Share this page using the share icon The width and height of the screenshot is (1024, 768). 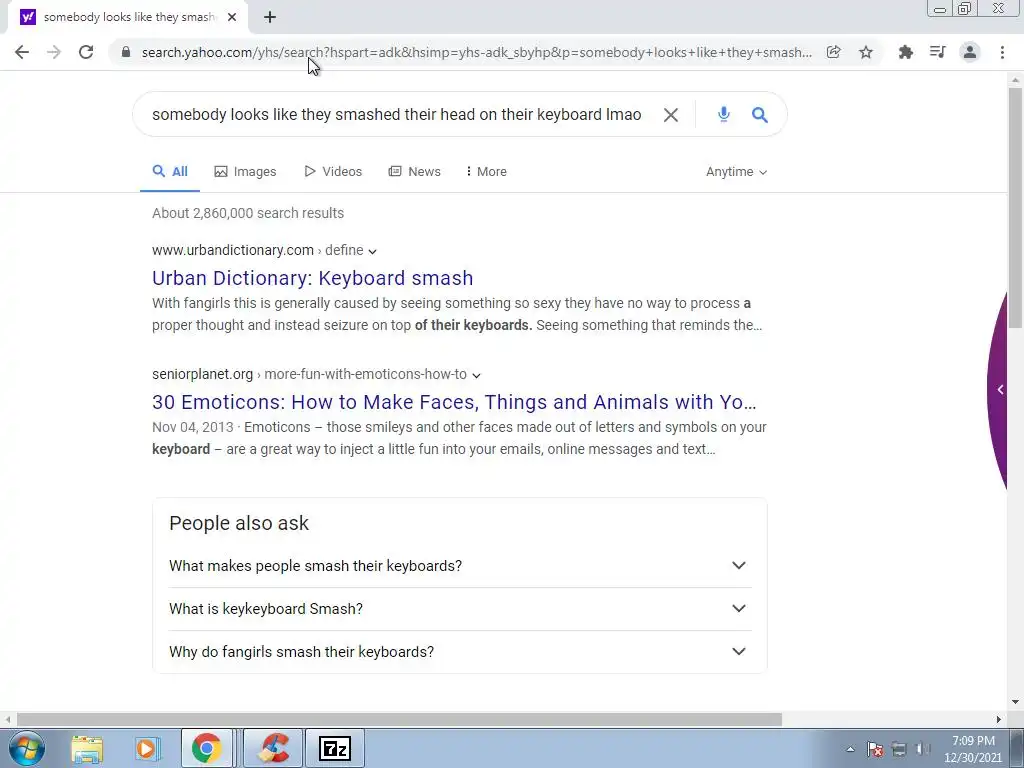click(x=833, y=52)
